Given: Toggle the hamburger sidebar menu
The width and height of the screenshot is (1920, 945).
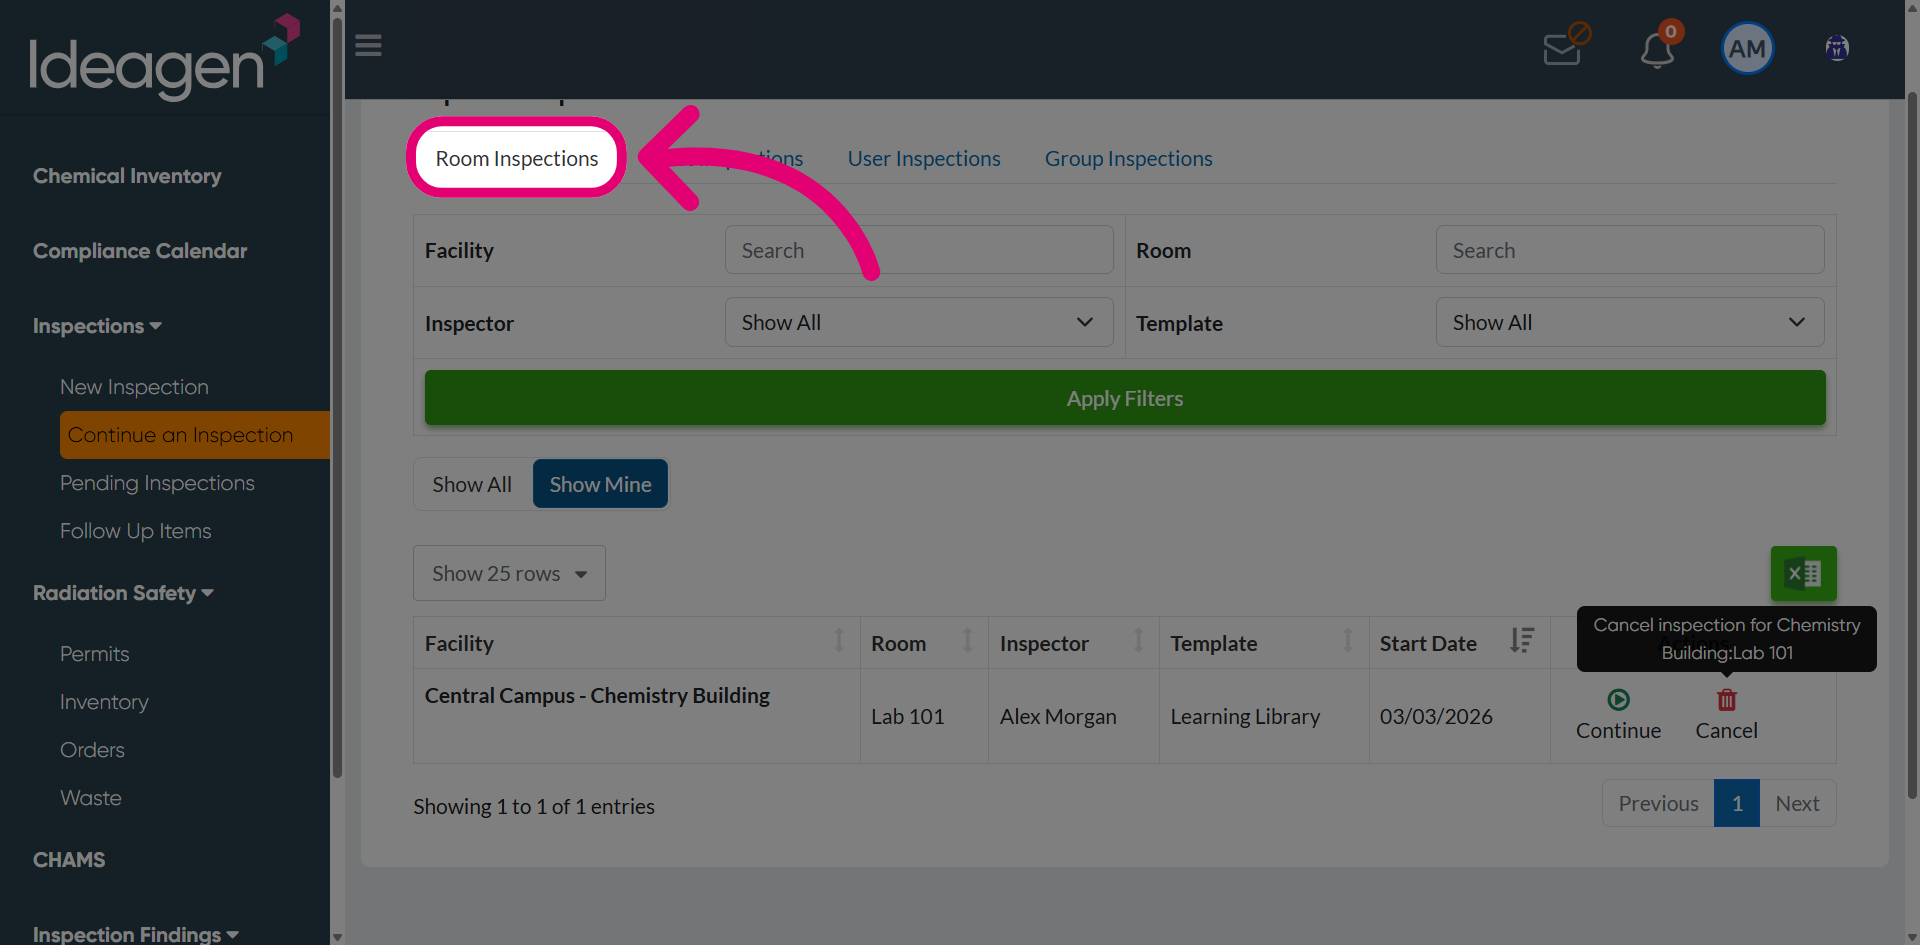Looking at the screenshot, I should click(x=368, y=46).
